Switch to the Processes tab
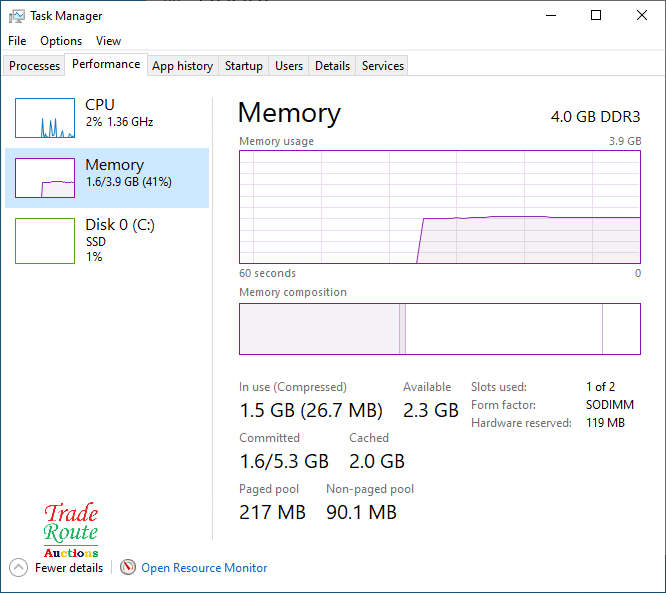 pyautogui.click(x=35, y=66)
